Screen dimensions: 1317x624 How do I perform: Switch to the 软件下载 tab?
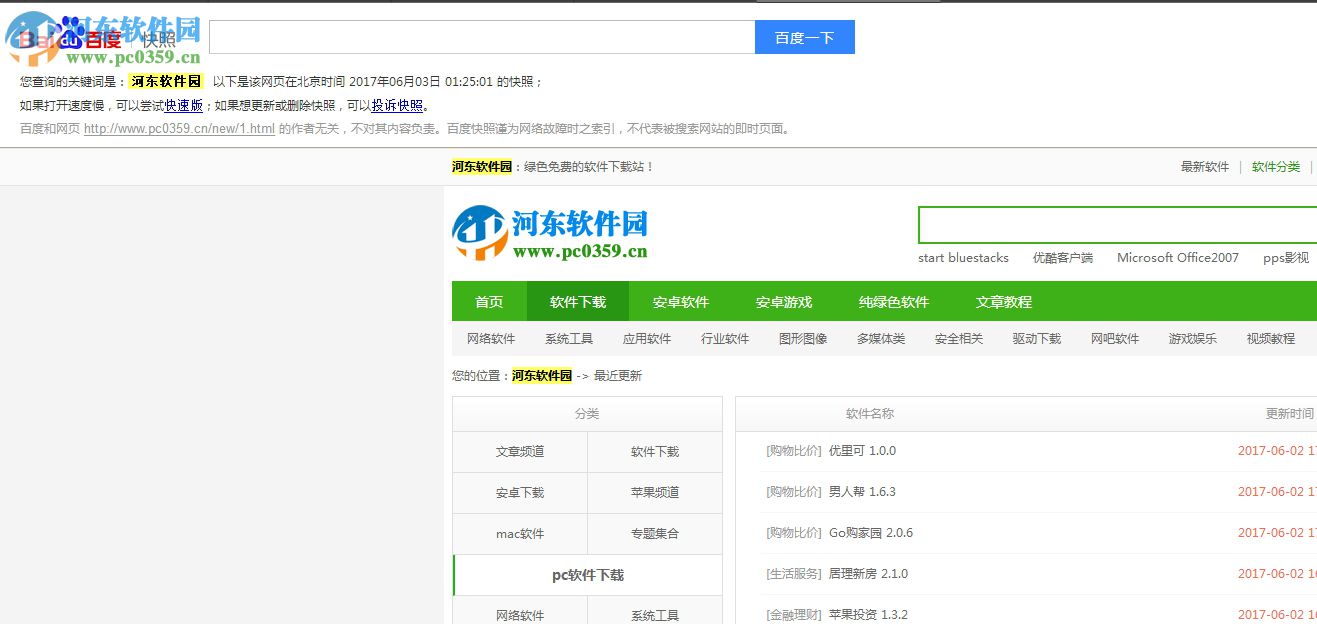pos(578,301)
